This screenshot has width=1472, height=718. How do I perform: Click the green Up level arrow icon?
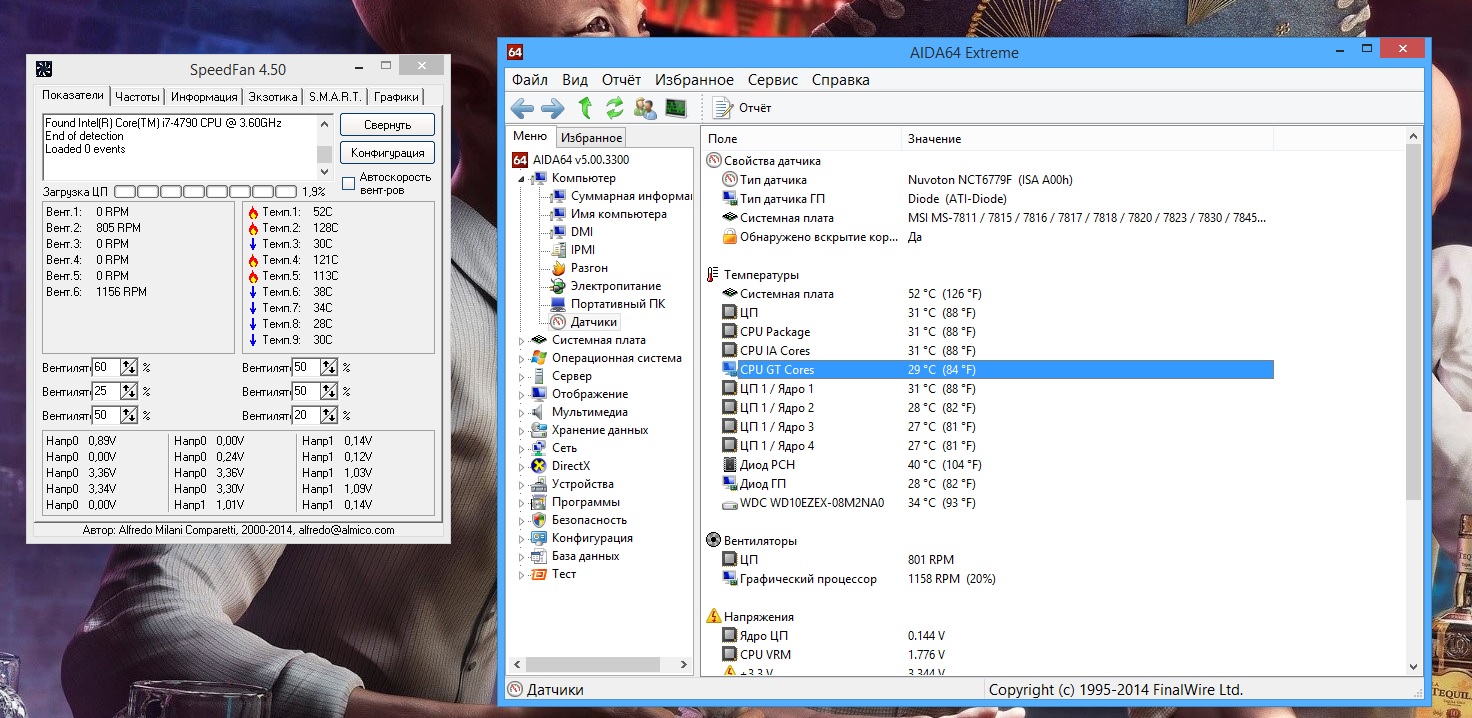(585, 108)
